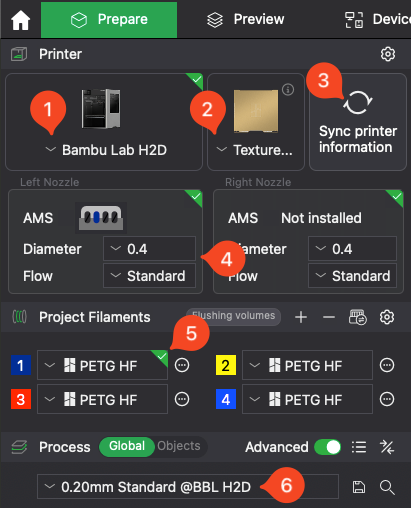Open filament 2 more options icon

(x=387, y=365)
